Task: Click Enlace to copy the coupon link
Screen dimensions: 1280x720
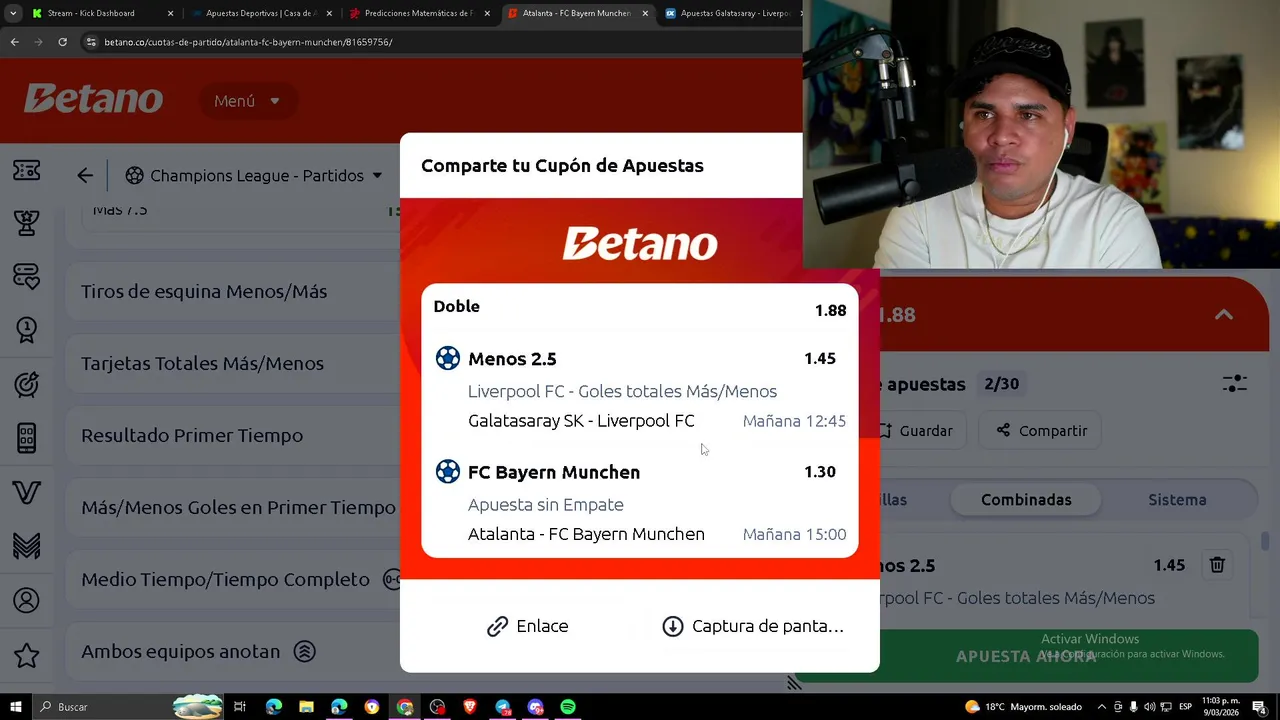Action: 527,626
